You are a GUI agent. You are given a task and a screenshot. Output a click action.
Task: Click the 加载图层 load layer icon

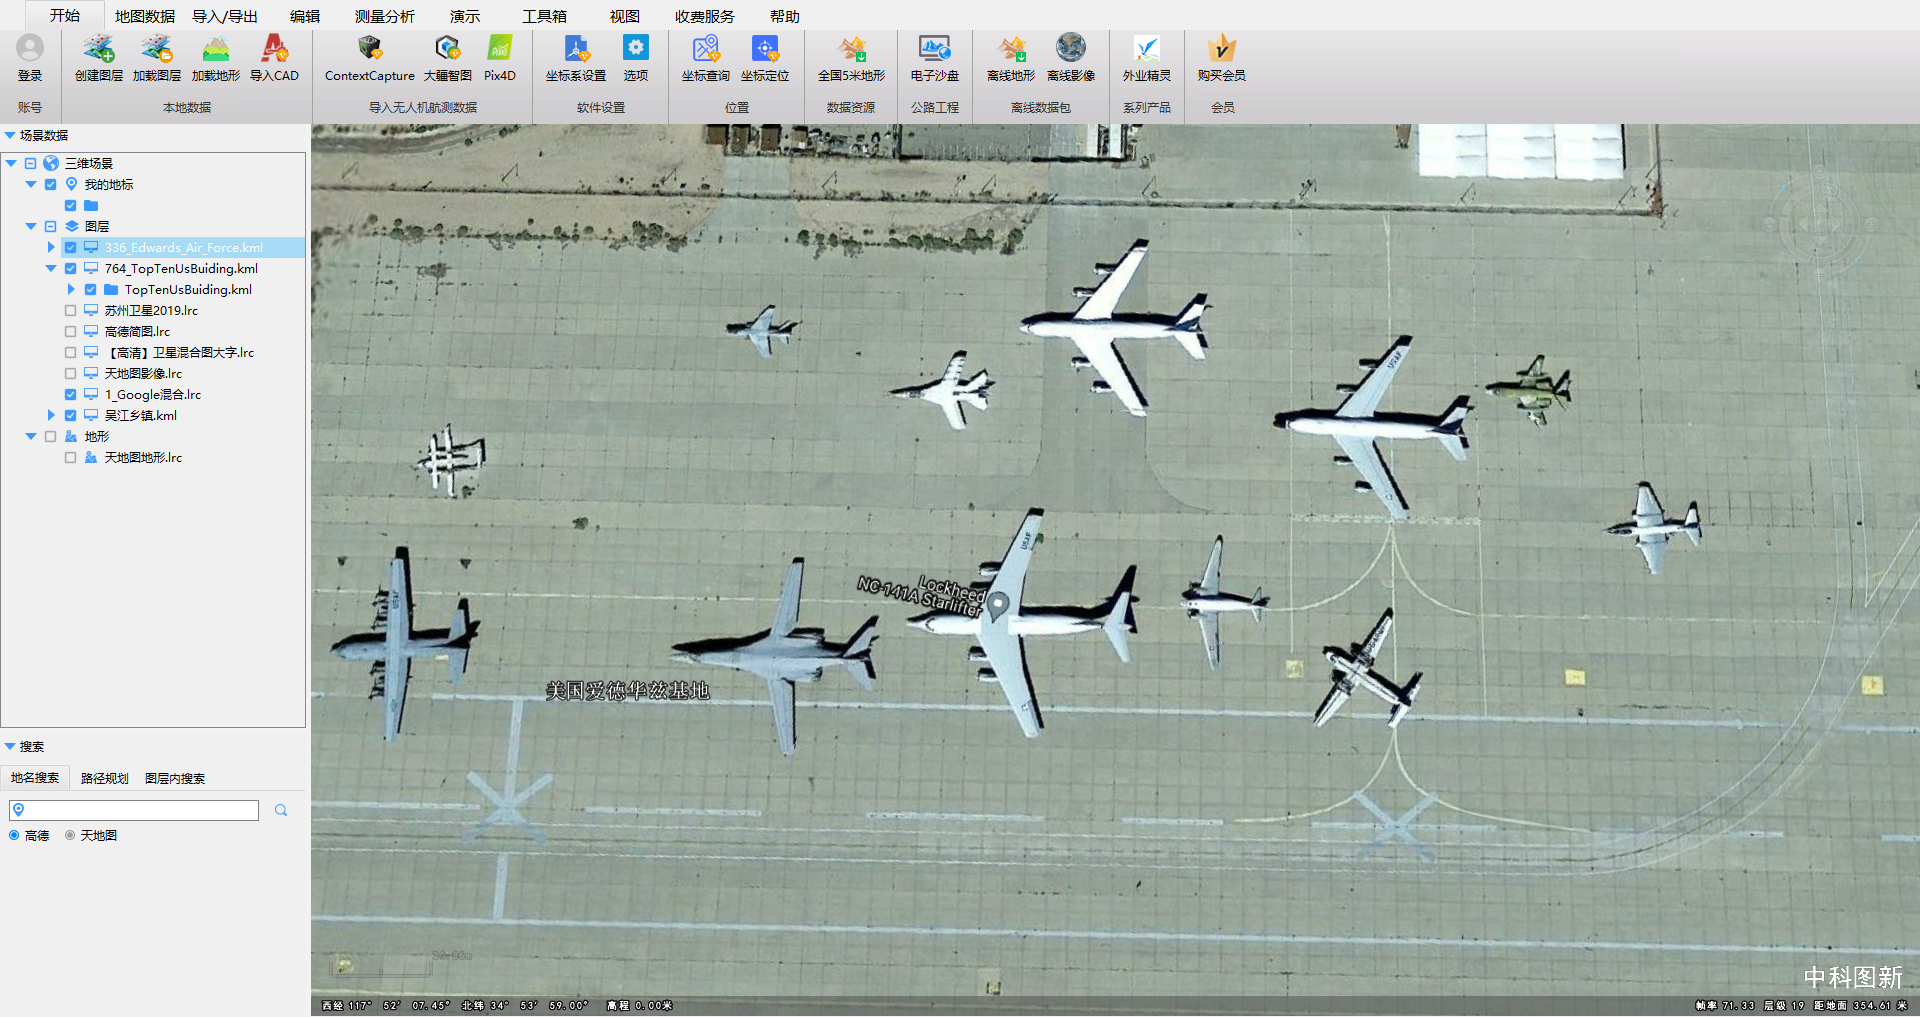click(x=157, y=48)
